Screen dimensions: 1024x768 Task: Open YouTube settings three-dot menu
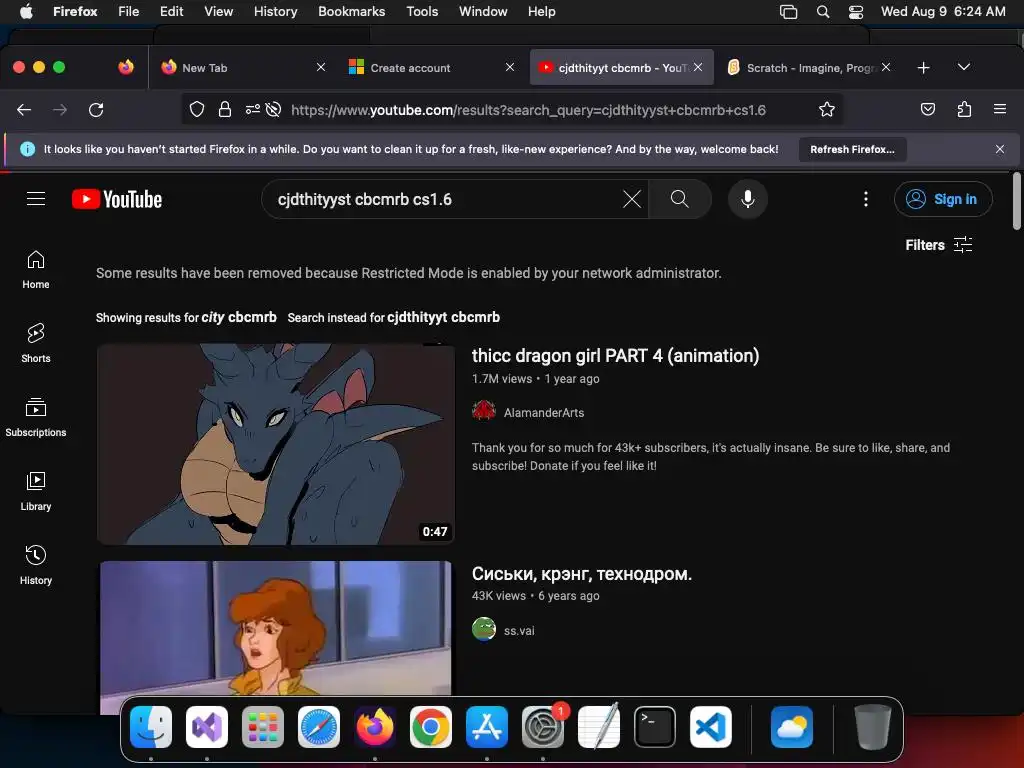866,199
